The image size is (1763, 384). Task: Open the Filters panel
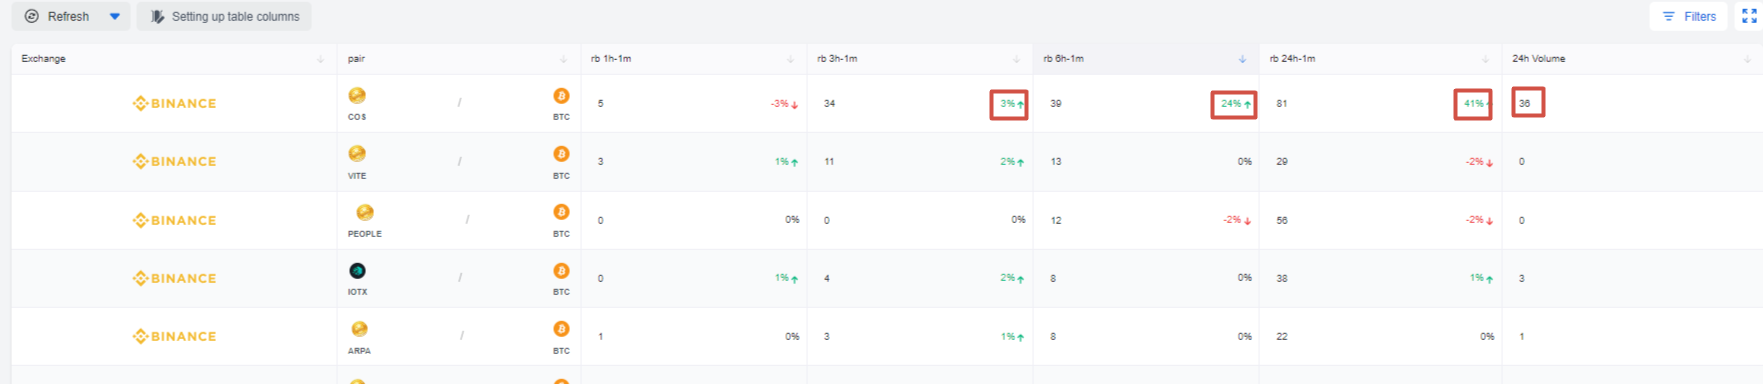(1689, 16)
